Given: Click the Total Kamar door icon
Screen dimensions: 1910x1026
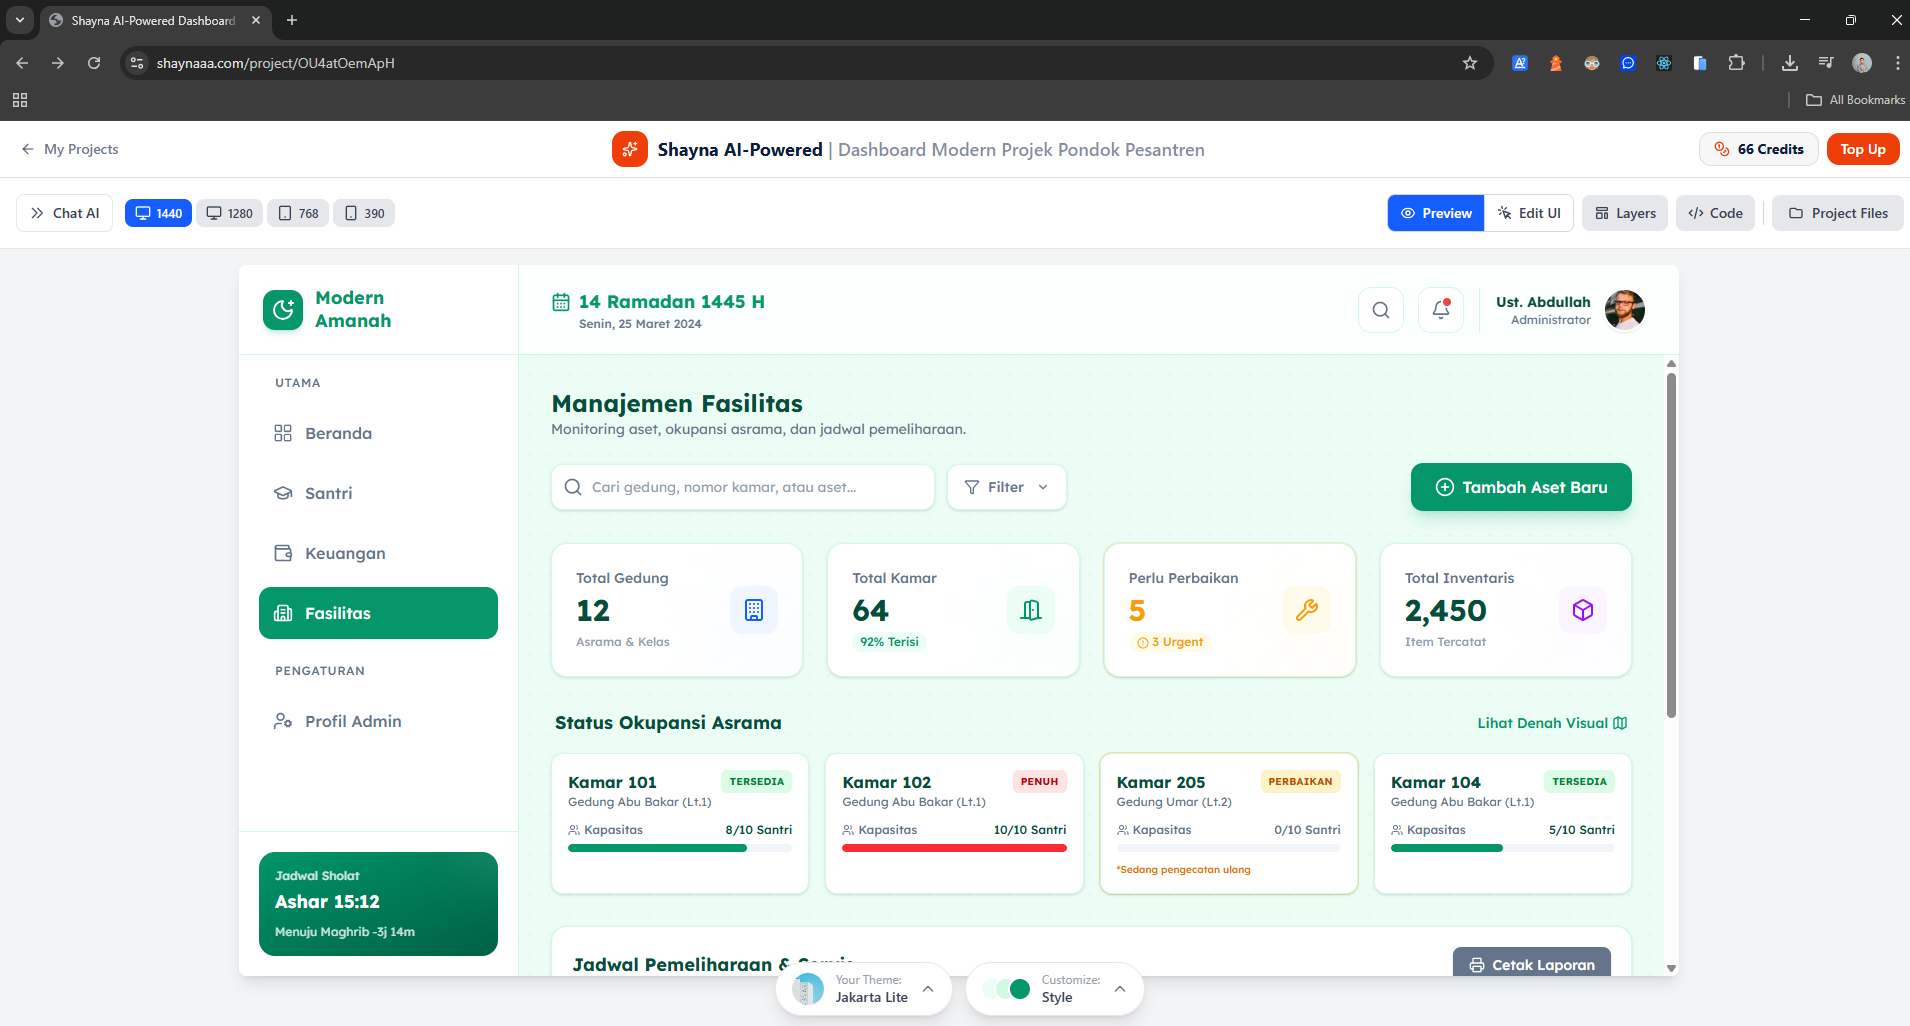Looking at the screenshot, I should (x=1030, y=610).
